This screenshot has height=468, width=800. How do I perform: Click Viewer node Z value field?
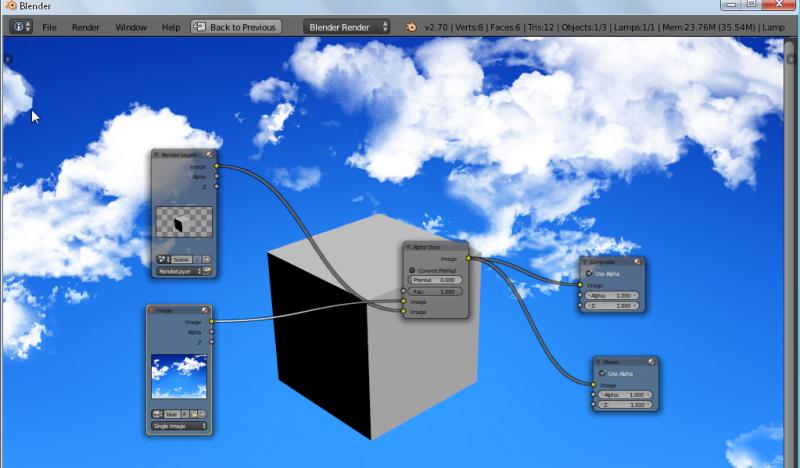[x=625, y=405]
